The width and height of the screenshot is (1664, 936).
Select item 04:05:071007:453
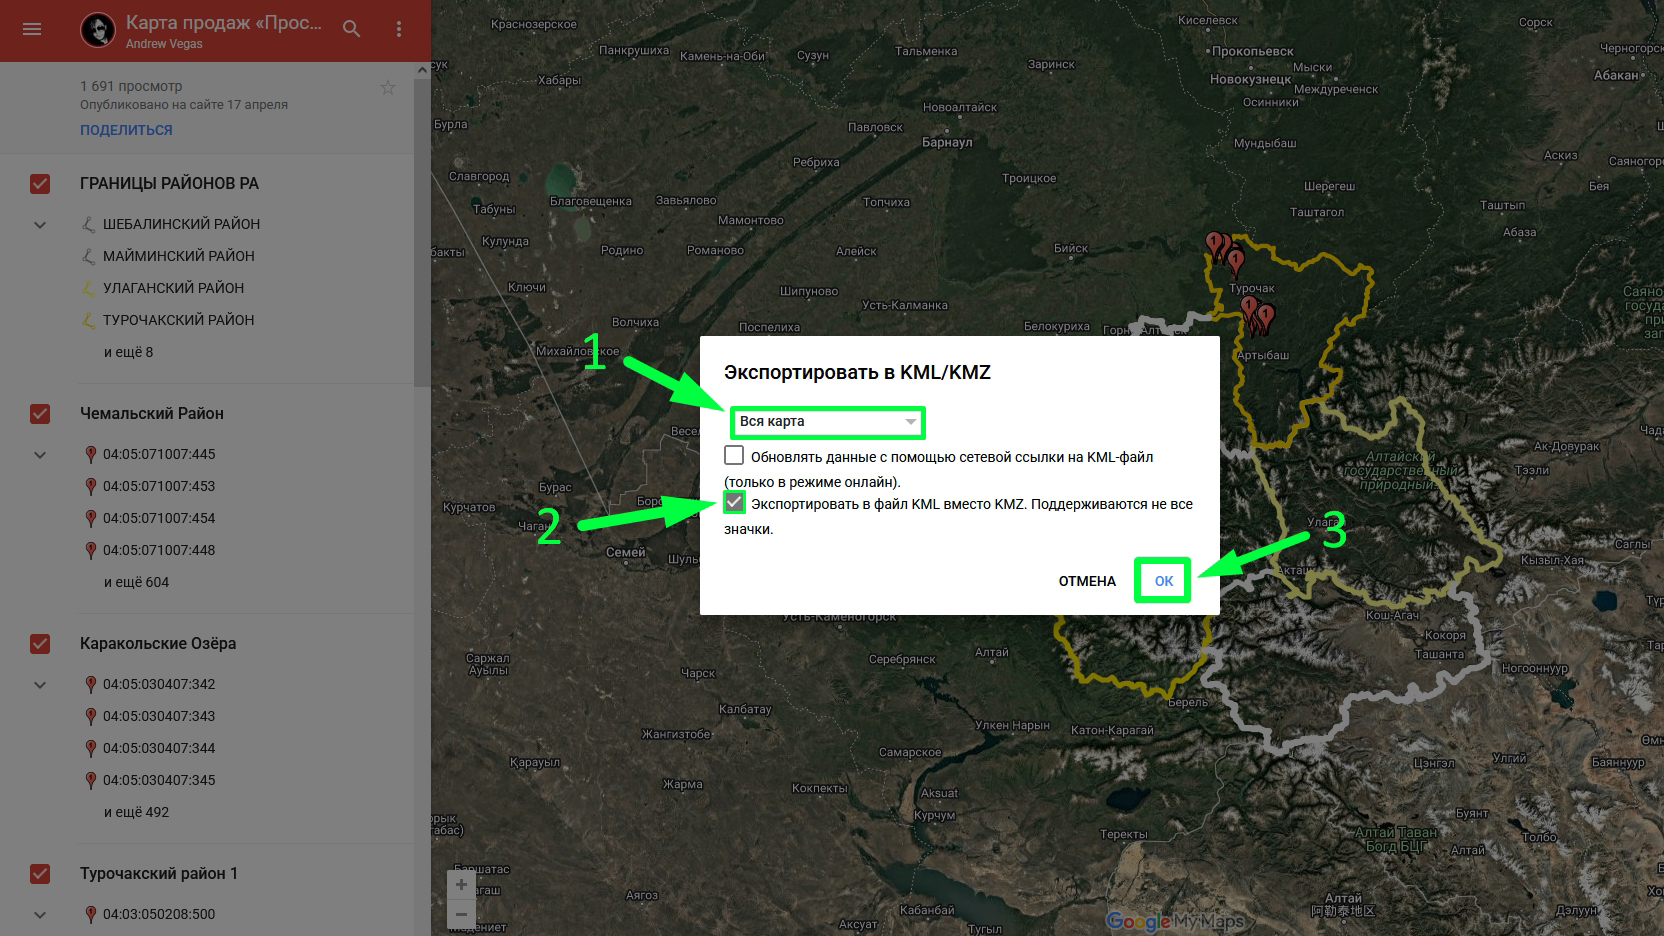click(159, 486)
